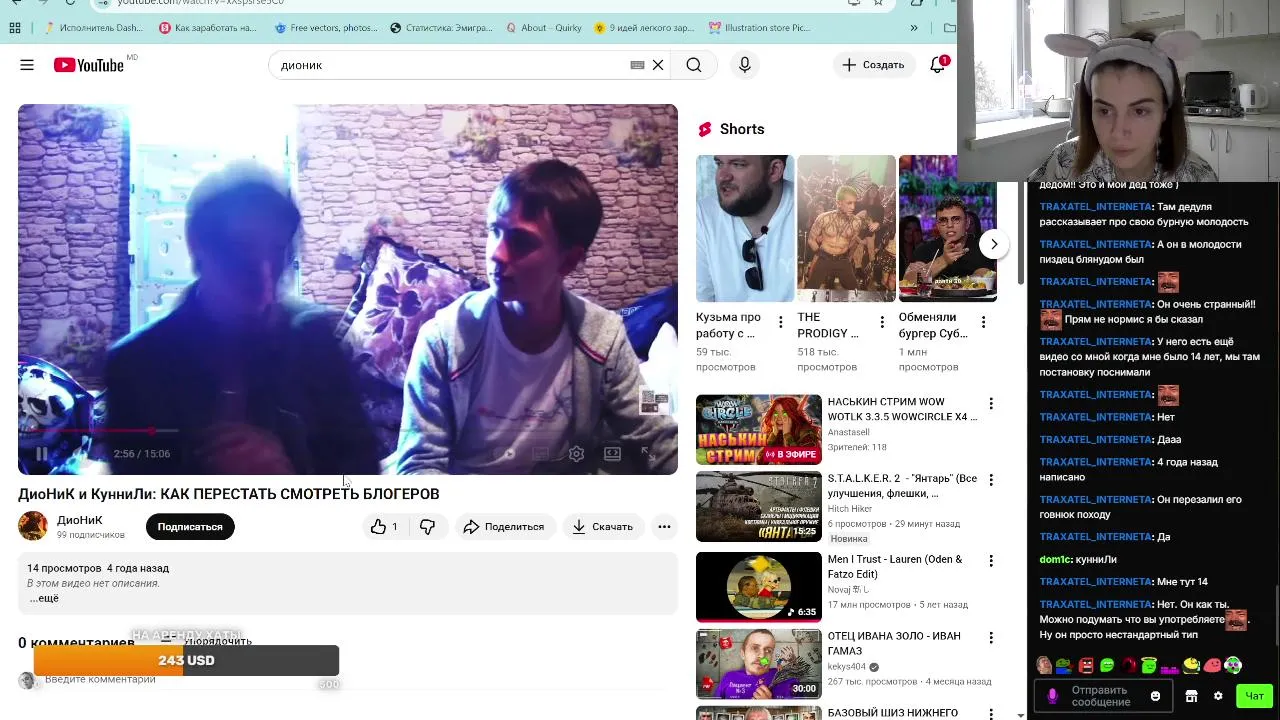
Task: Open chat settings gear icon
Action: click(1218, 696)
